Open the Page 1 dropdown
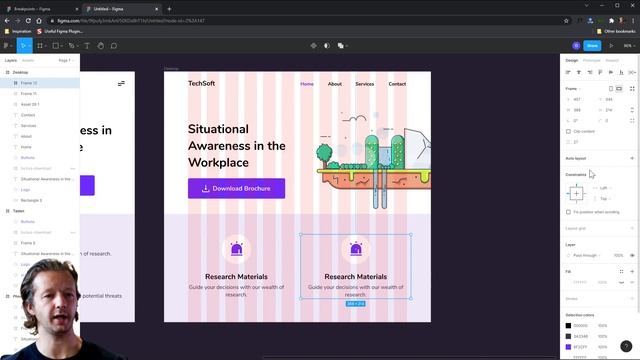Screen dimensions: 640x360 (x=66, y=60)
